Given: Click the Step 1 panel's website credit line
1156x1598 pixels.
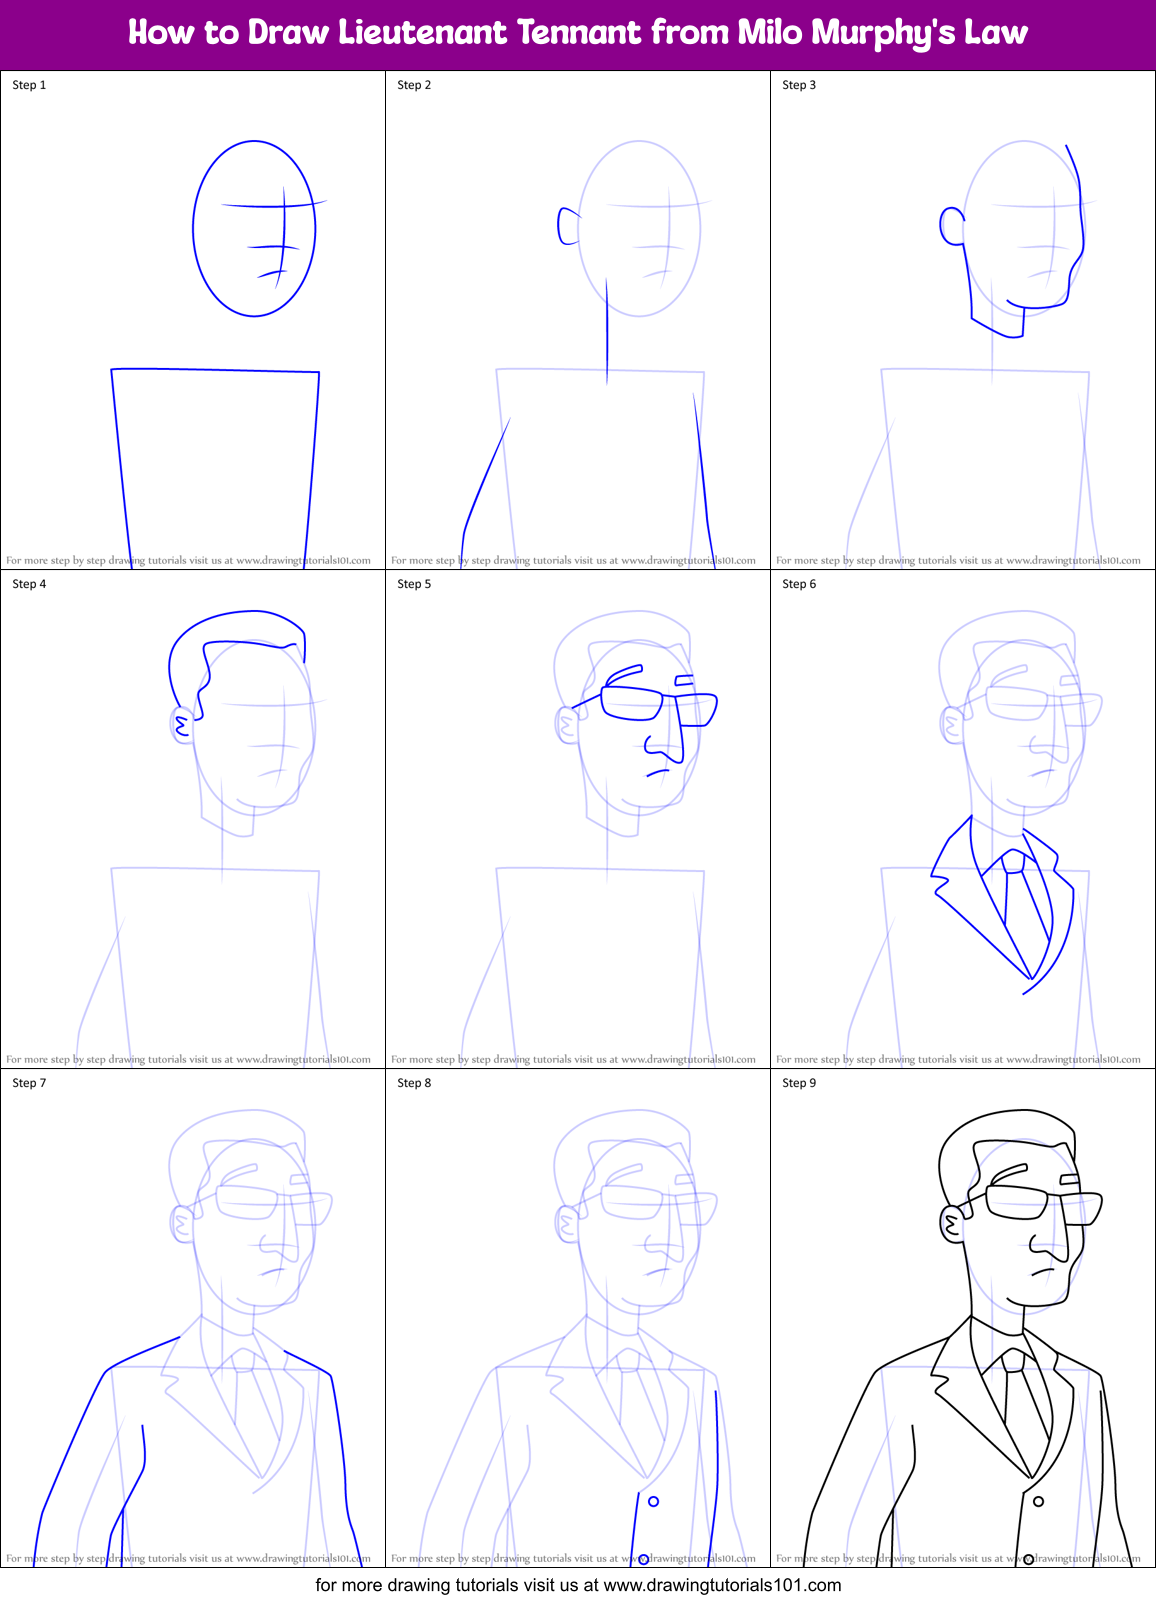Looking at the screenshot, I should click(x=189, y=560).
